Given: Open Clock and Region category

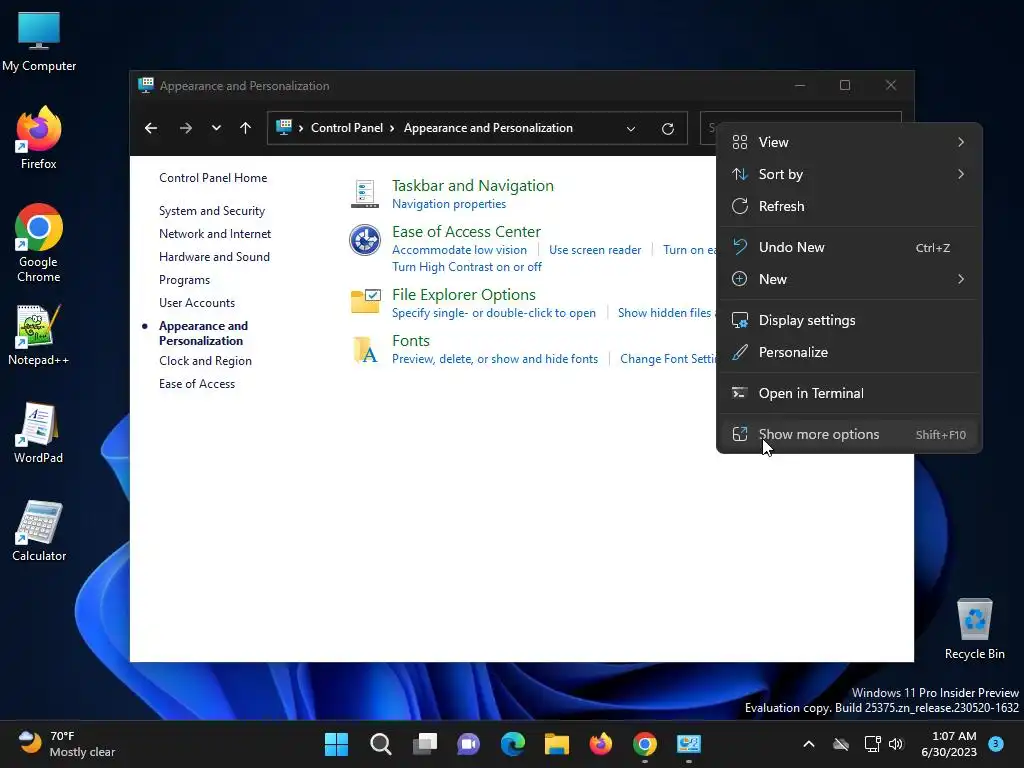Looking at the screenshot, I should coord(205,360).
